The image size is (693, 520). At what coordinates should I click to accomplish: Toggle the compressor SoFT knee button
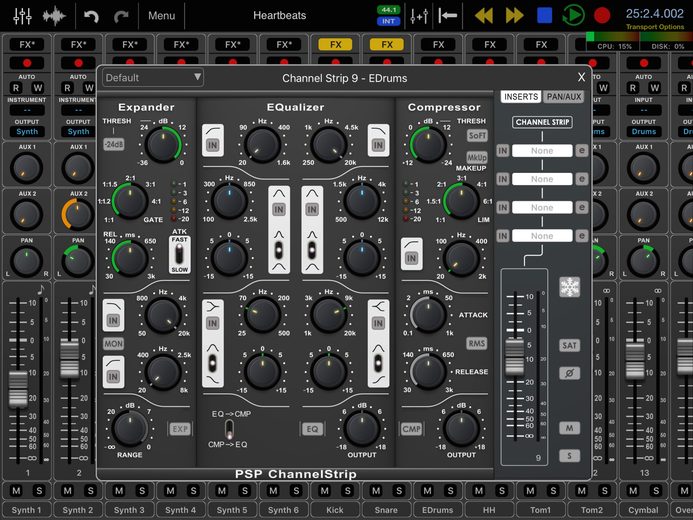[x=477, y=136]
